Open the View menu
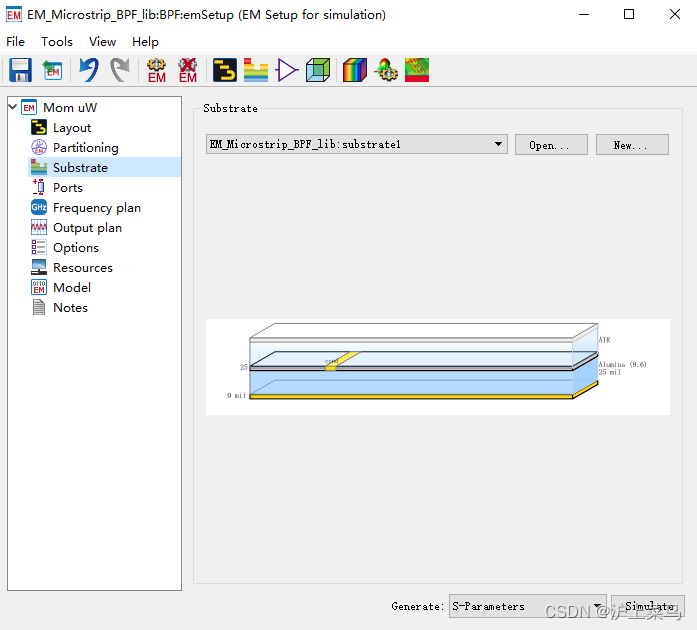This screenshot has width=697, height=630. 102,42
